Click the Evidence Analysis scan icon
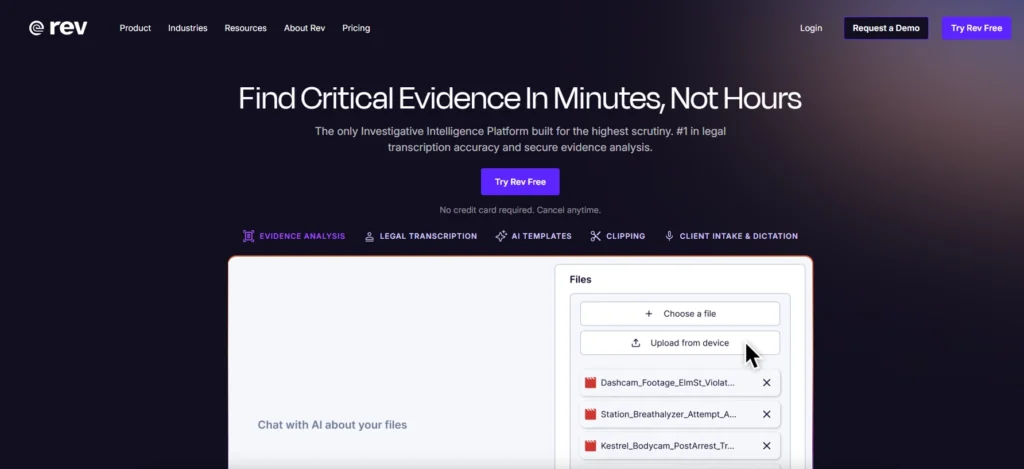Screen dimensions: 1024x469 [248, 236]
